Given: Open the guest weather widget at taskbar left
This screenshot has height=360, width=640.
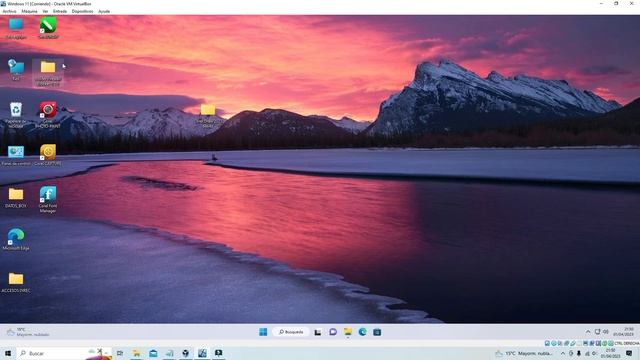Looking at the screenshot, I should pos(28,332).
